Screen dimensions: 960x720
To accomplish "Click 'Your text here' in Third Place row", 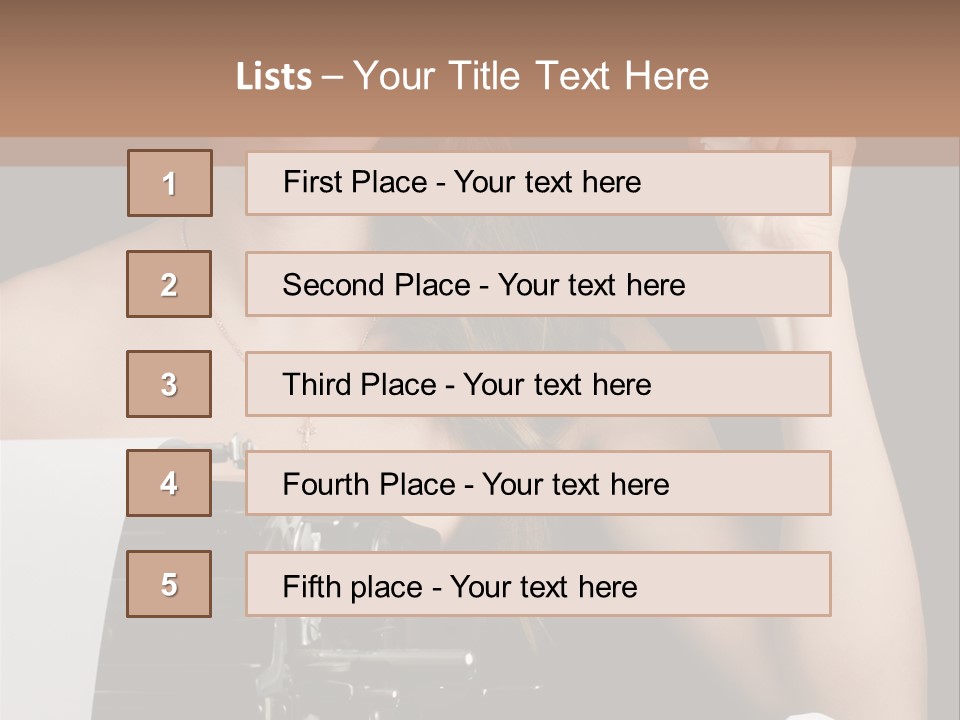I will point(557,385).
